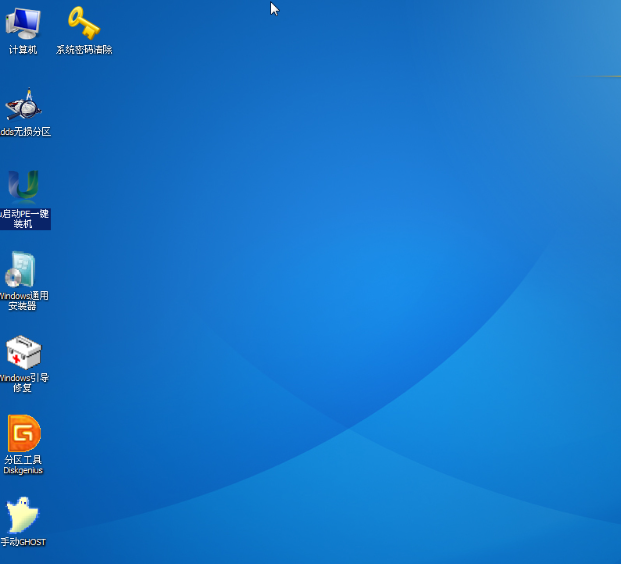The width and height of the screenshot is (621, 564).
Task: Click the dds无损分区 label text
Action: point(25,131)
